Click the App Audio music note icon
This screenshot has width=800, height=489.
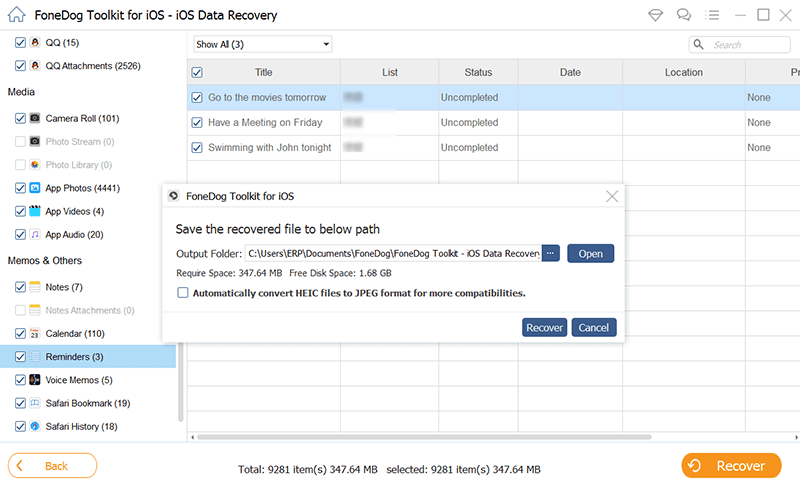tap(35, 234)
